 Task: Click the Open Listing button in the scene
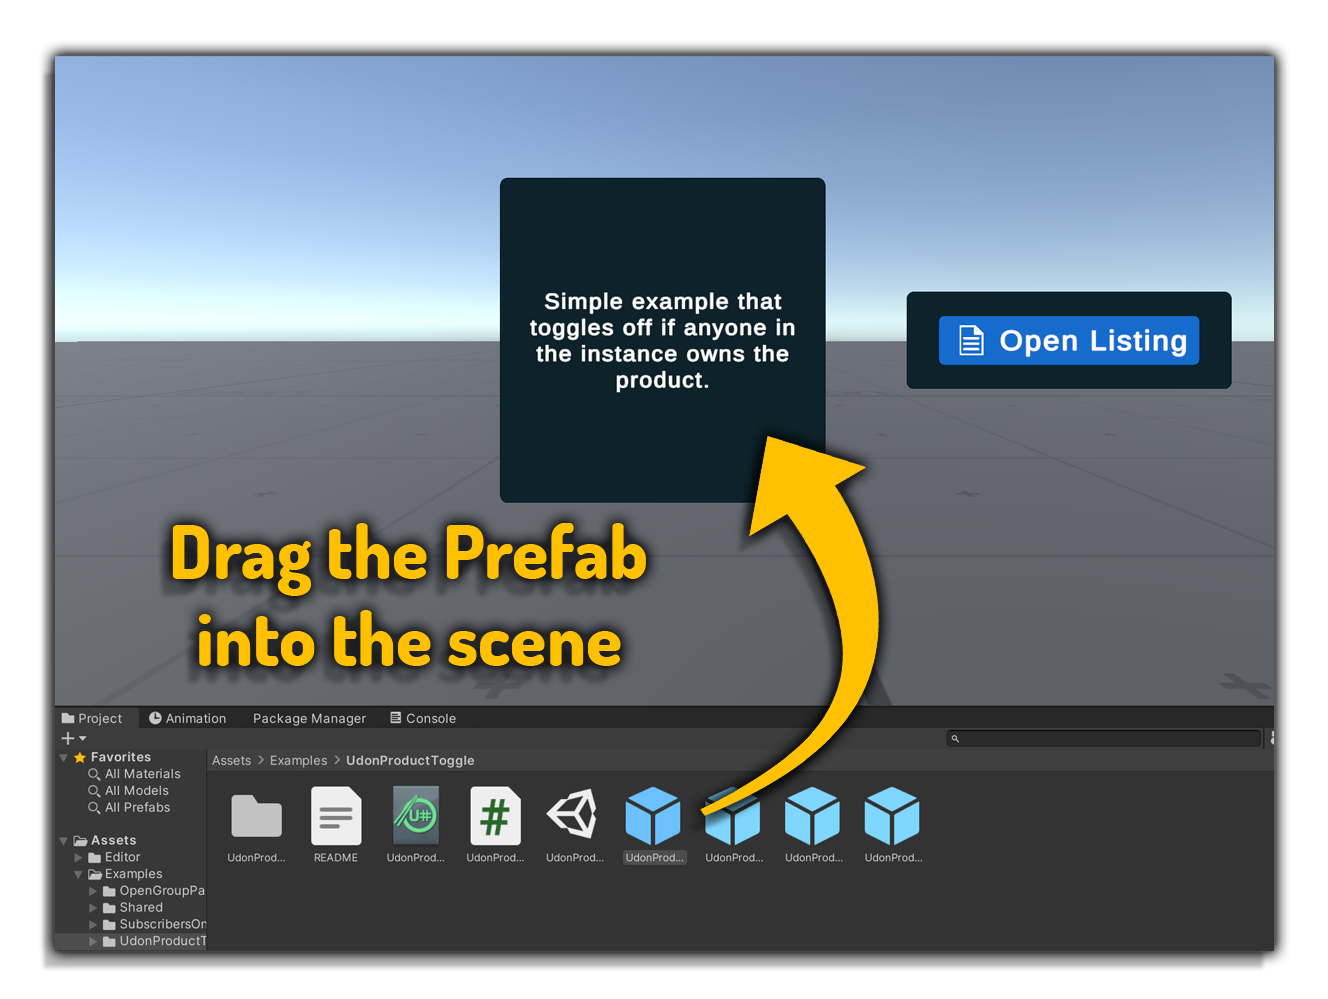point(1068,341)
